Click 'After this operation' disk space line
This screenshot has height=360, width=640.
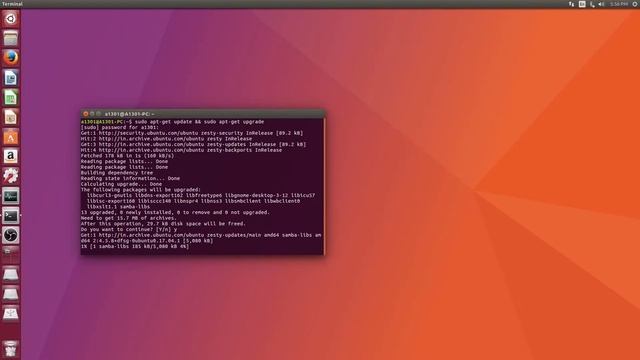coord(163,224)
